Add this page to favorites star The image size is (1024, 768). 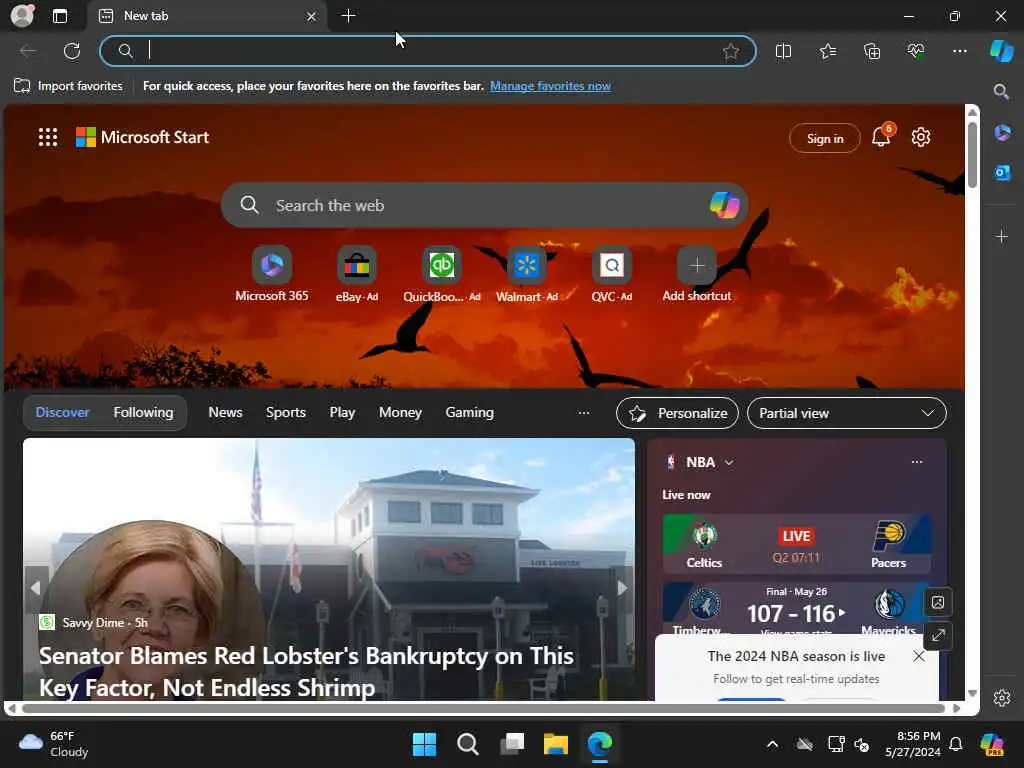(x=731, y=51)
